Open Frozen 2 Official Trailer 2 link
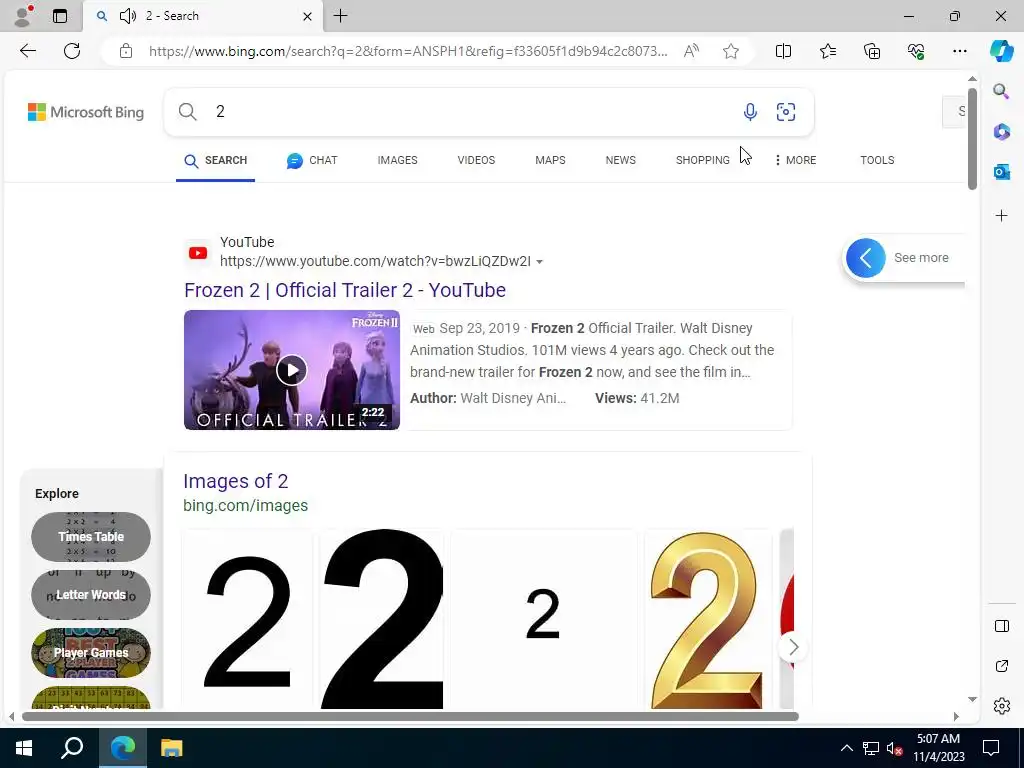 [345, 290]
